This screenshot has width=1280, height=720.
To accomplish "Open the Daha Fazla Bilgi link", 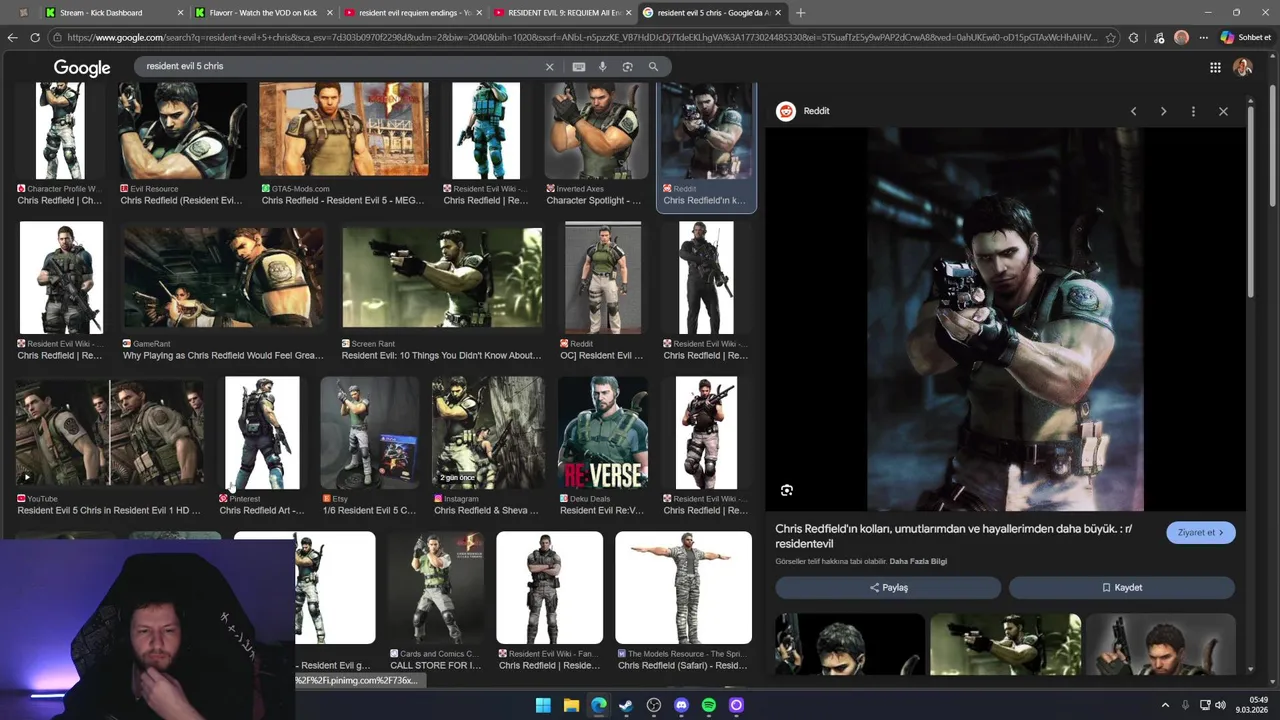I will pos(918,561).
